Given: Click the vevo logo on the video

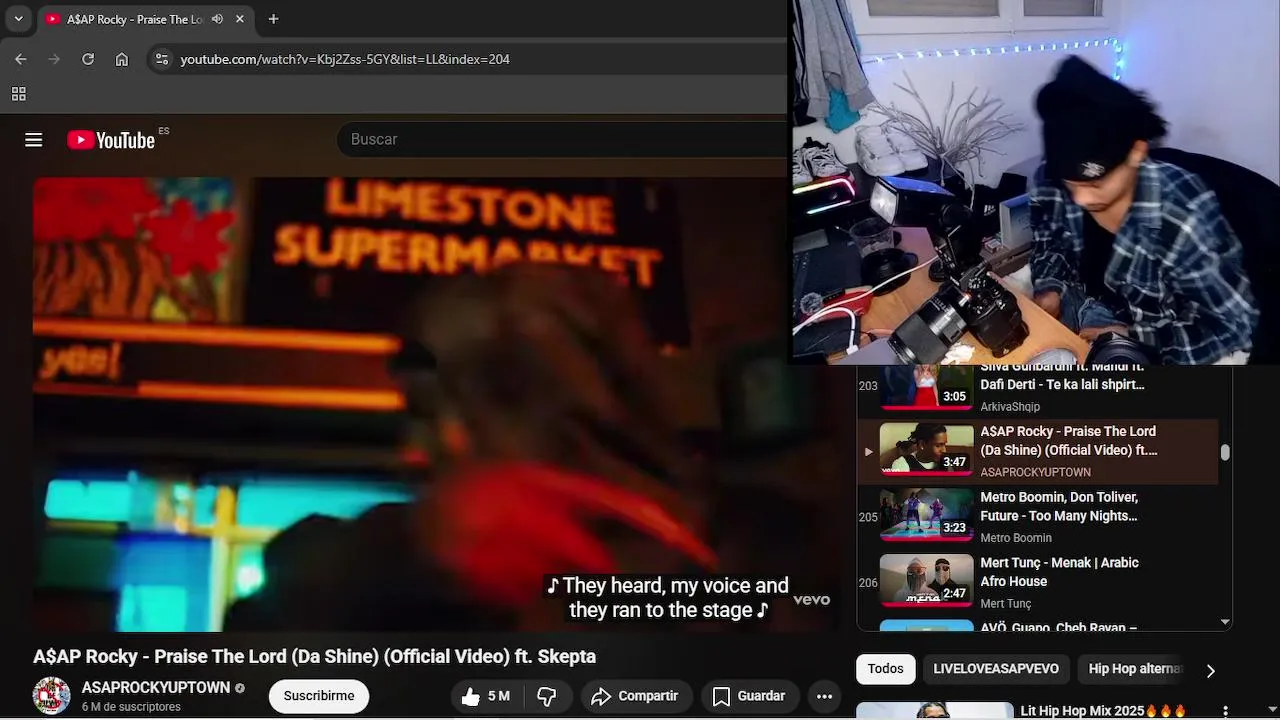Looking at the screenshot, I should [x=811, y=600].
